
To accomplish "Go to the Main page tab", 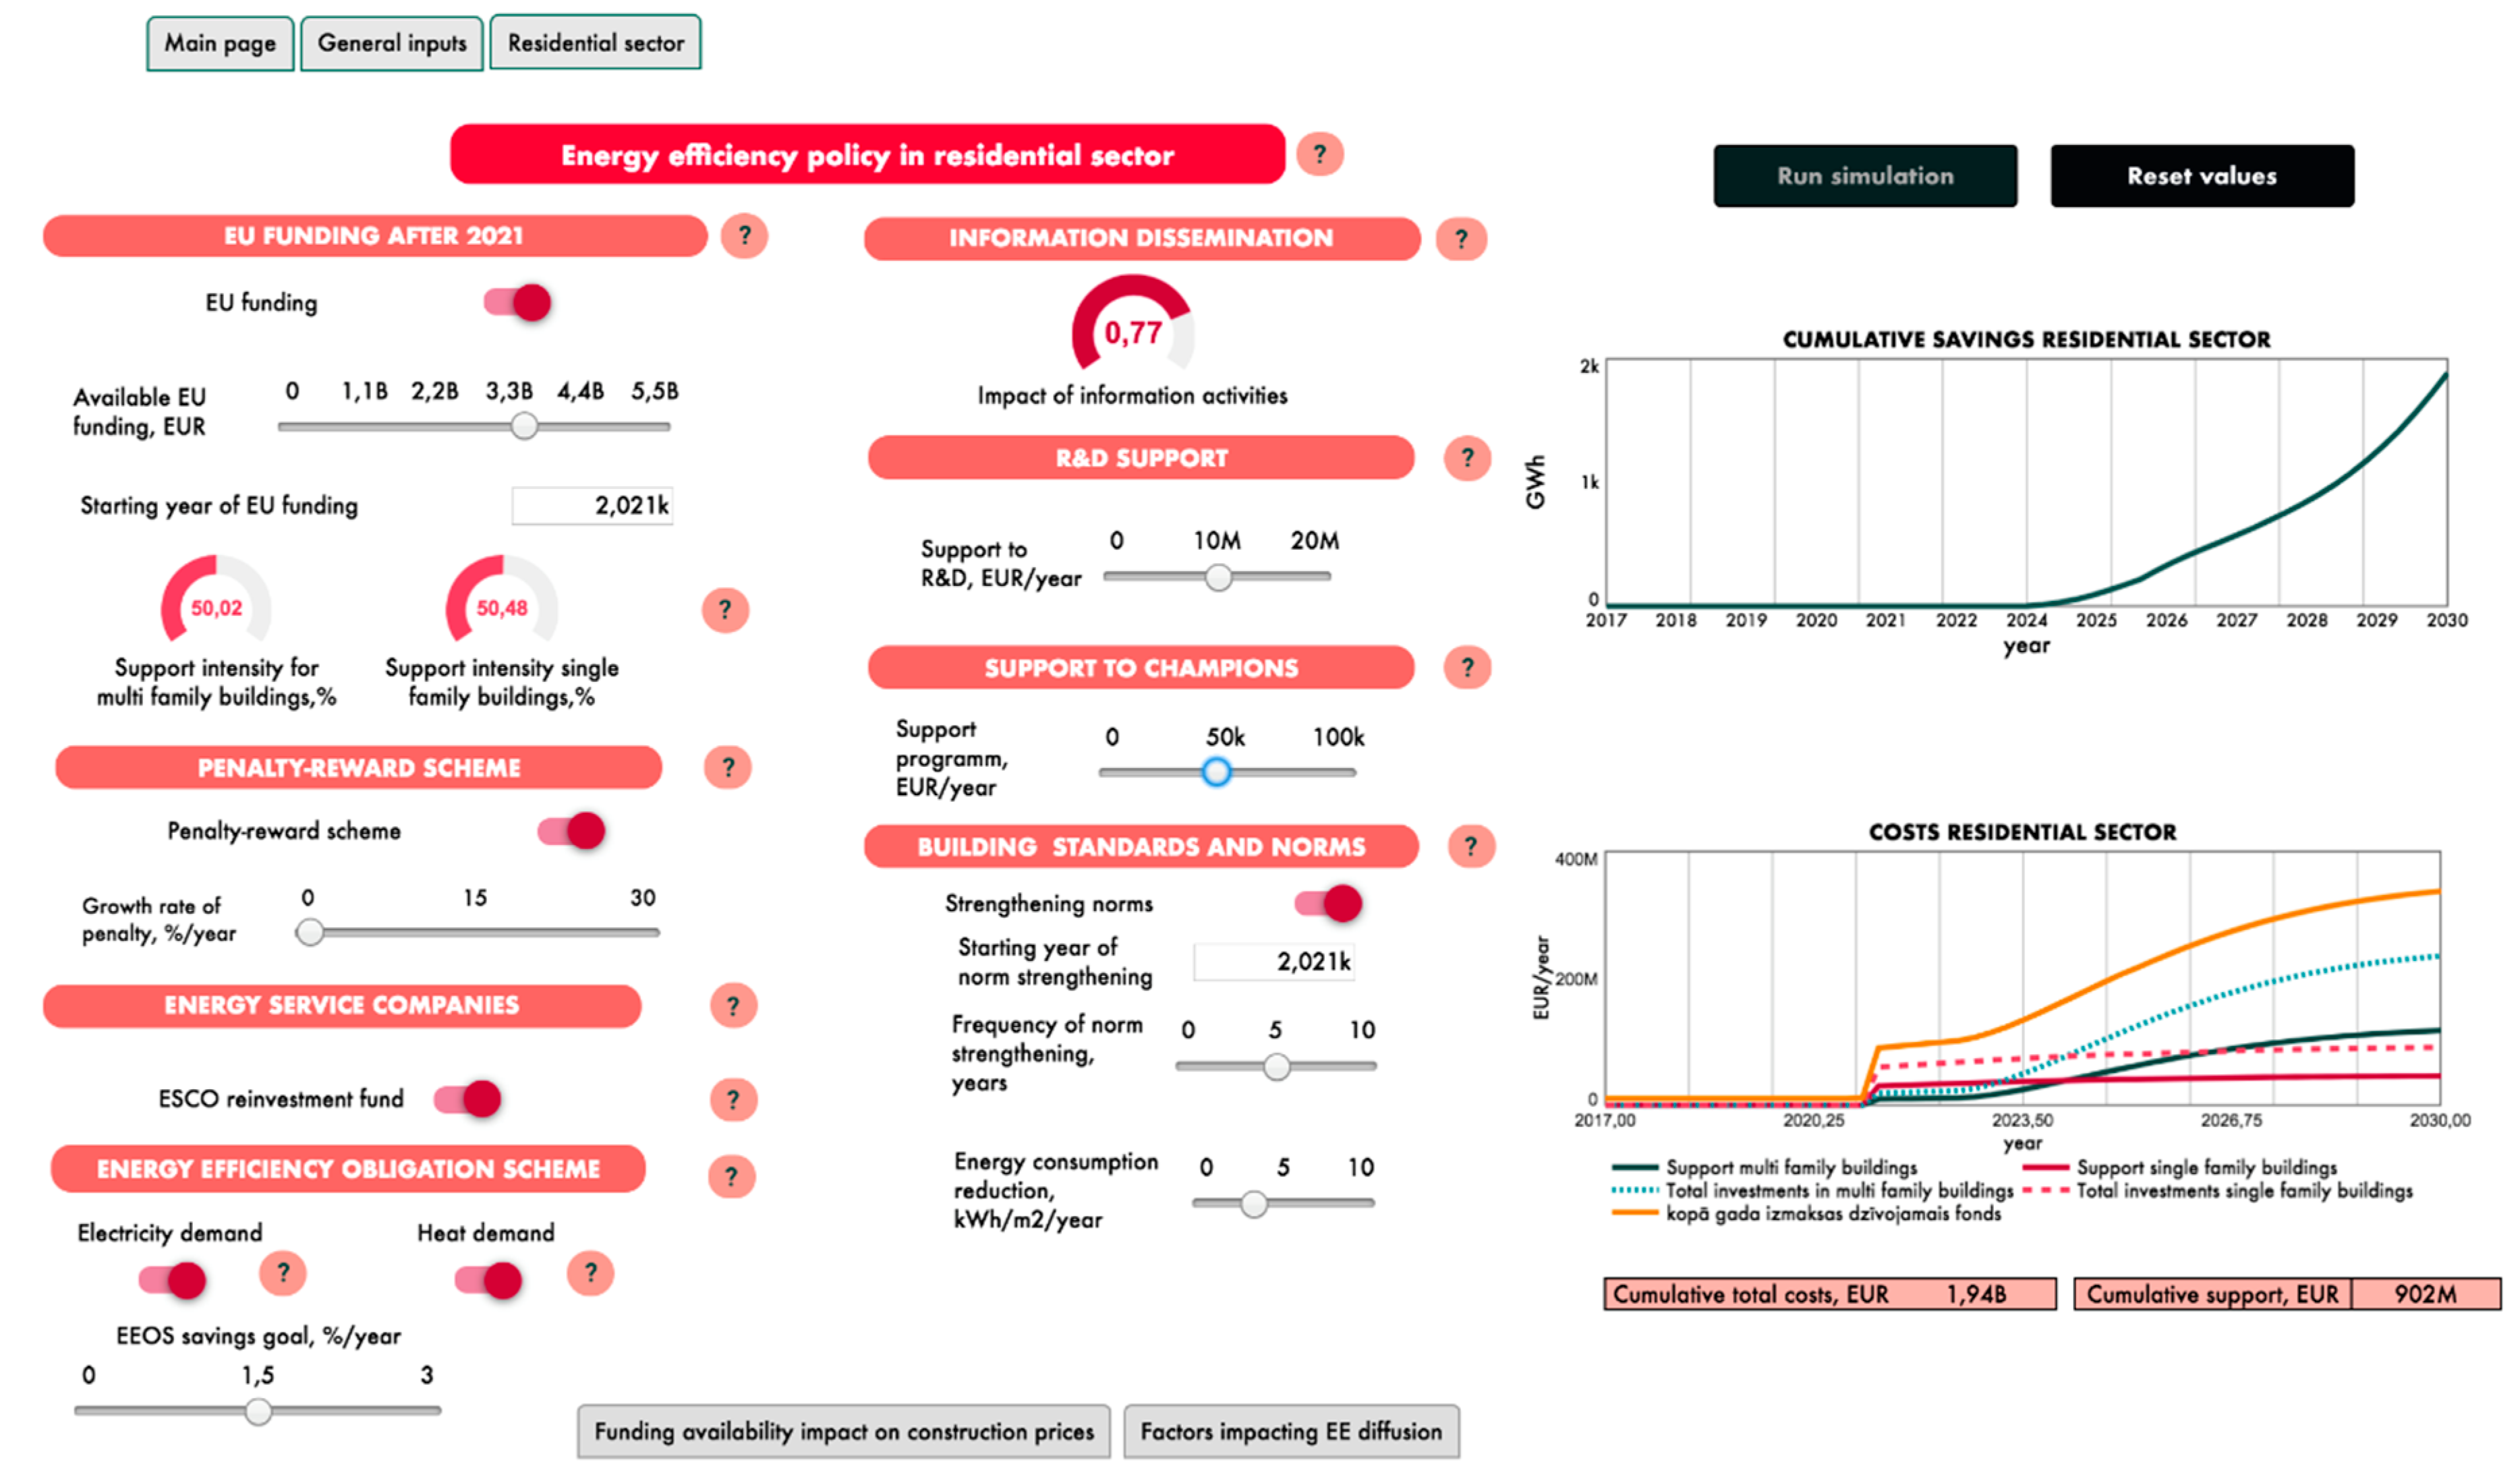I will [220, 43].
